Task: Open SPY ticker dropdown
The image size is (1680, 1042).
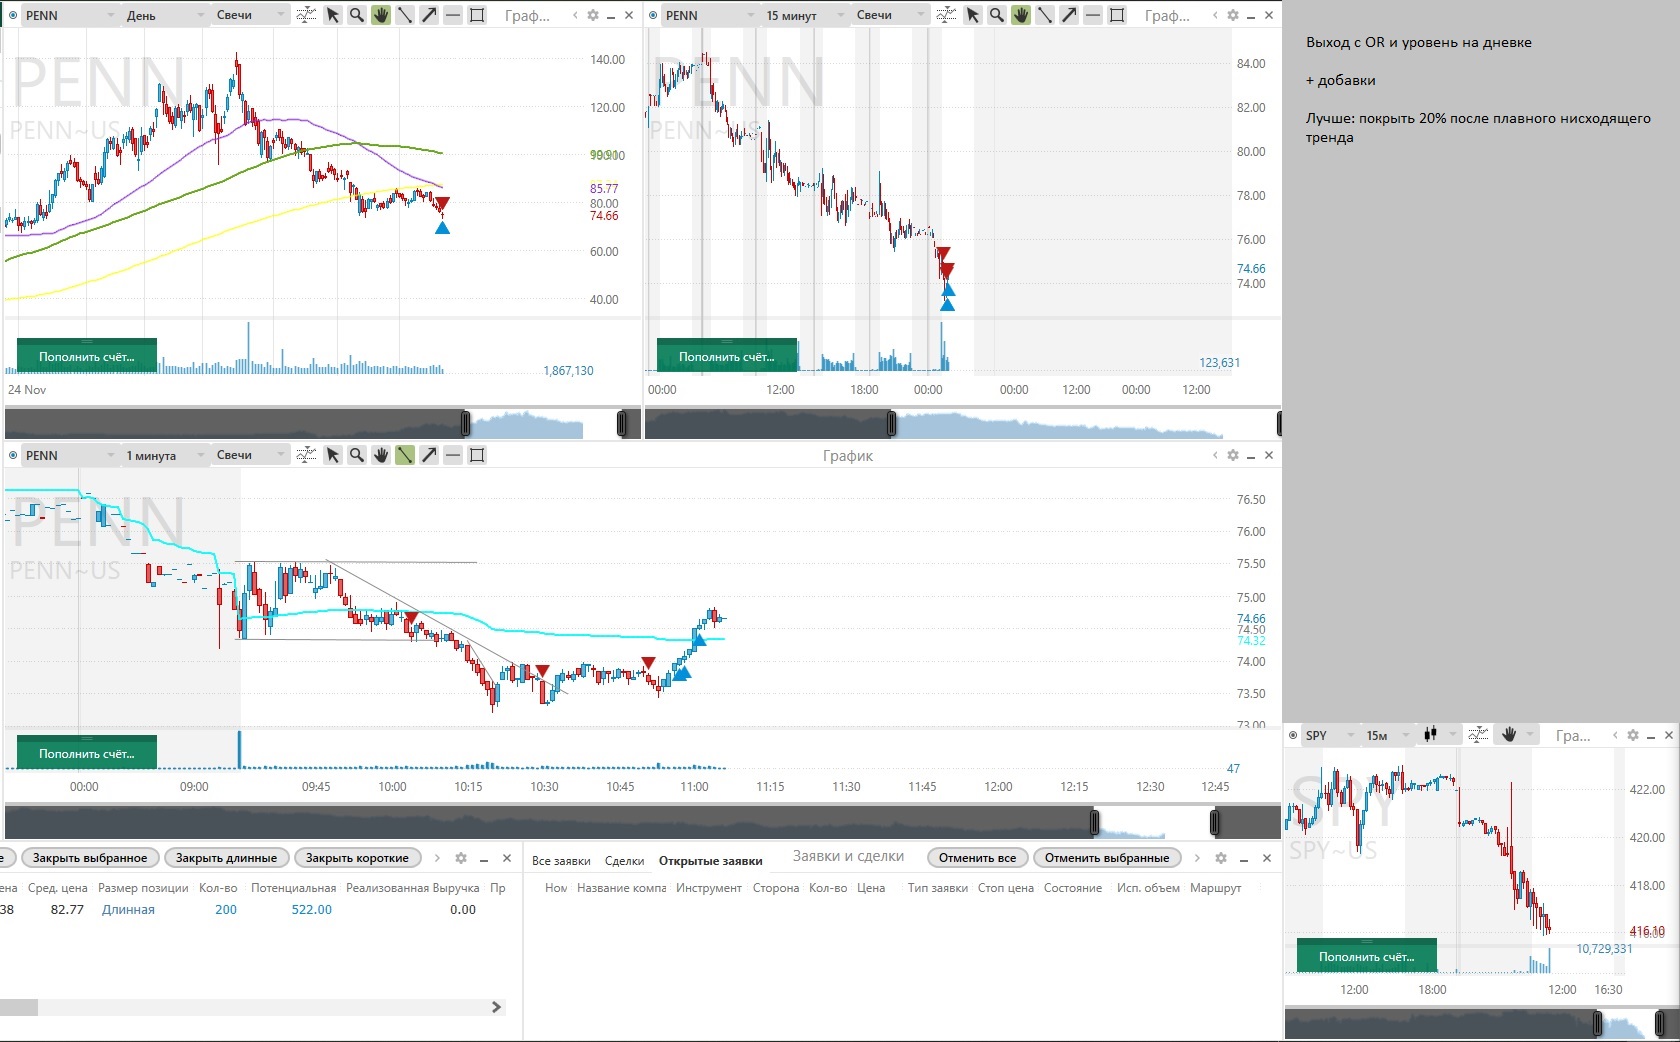Action: pos(1329,735)
